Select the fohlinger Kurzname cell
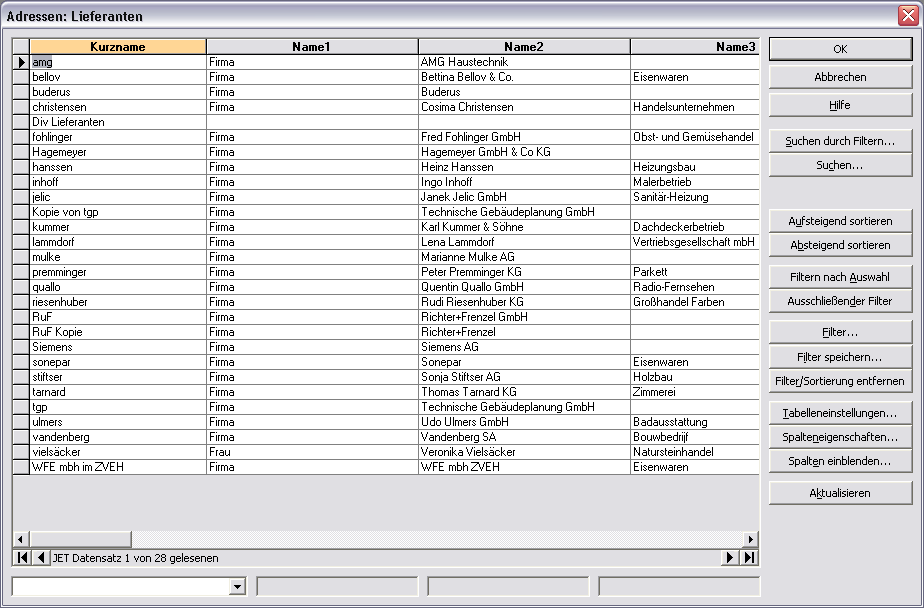The height and width of the screenshot is (608, 924). pyautogui.click(x=118, y=137)
